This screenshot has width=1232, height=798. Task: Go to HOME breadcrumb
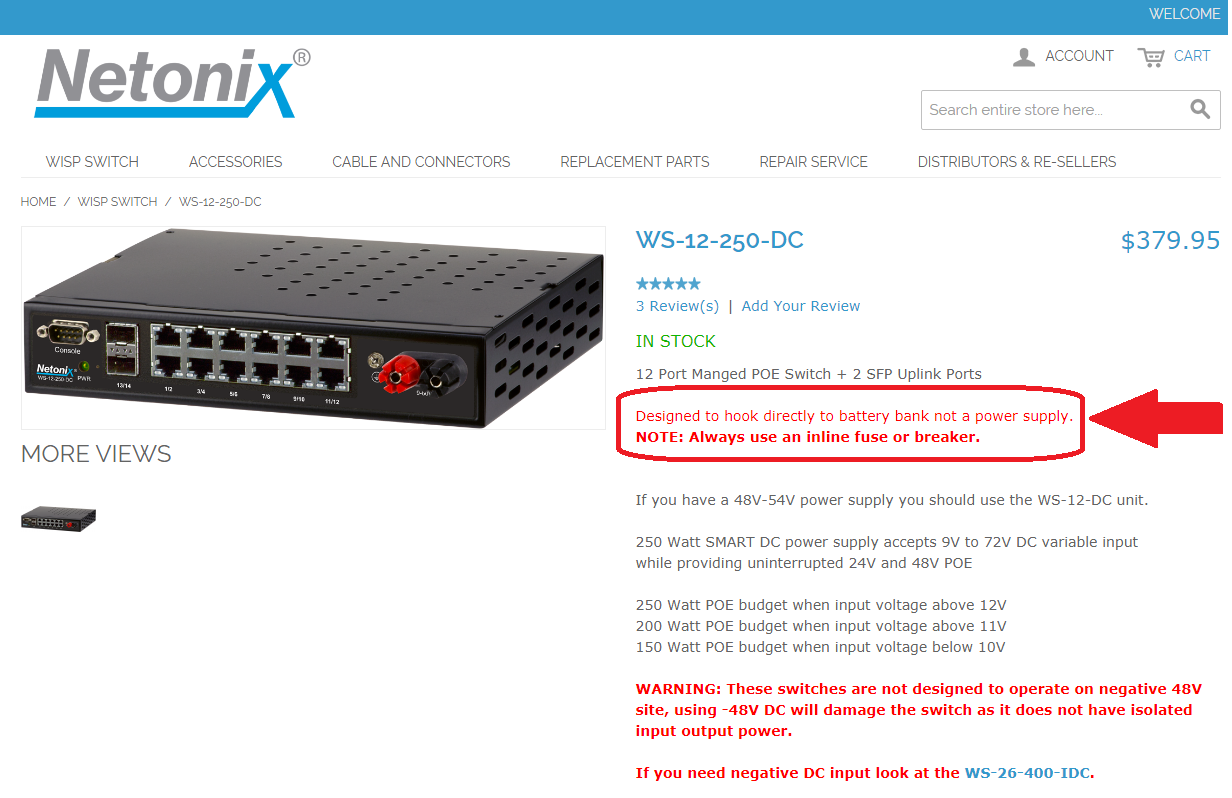[38, 201]
